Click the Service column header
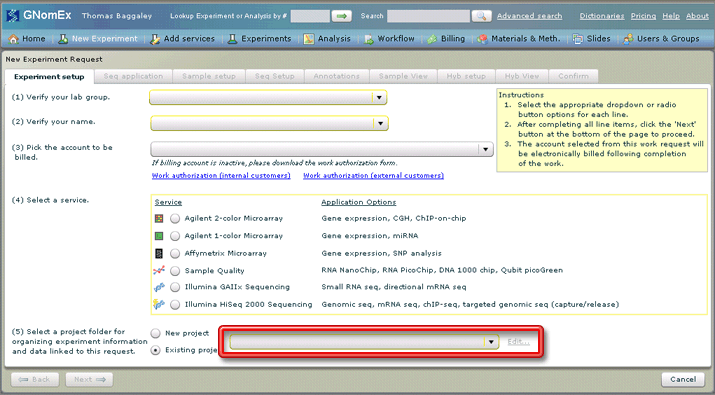This screenshot has width=715, height=395. 168,203
